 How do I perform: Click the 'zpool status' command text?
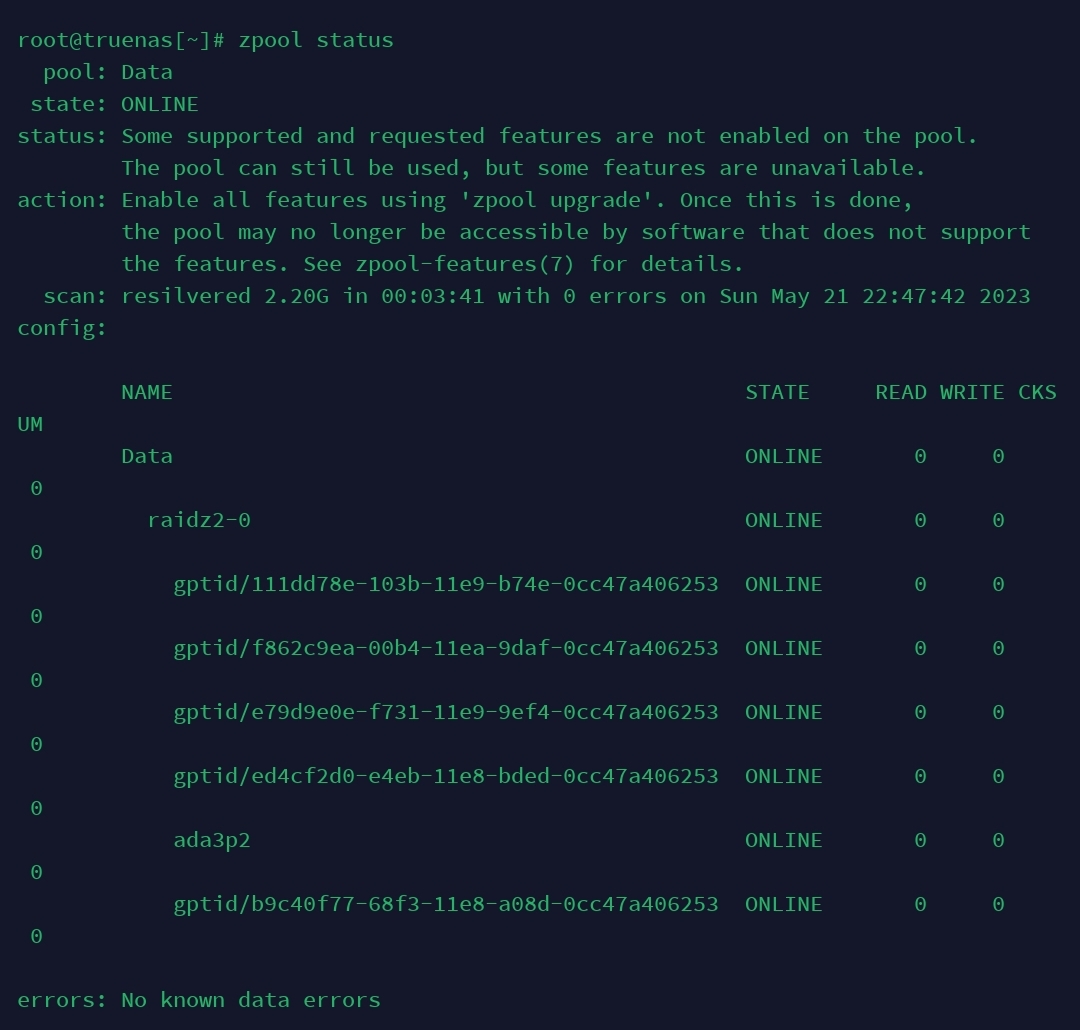tap(316, 40)
